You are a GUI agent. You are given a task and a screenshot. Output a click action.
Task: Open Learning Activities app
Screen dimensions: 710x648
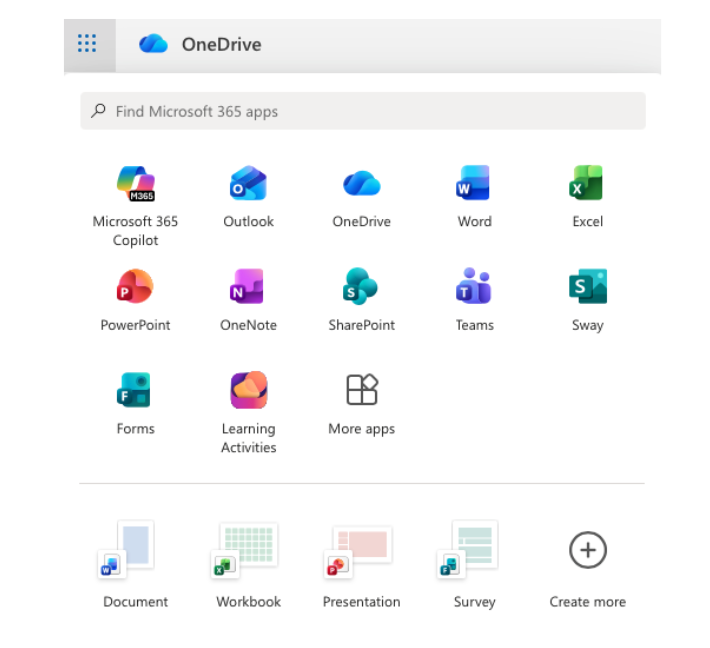[248, 391]
